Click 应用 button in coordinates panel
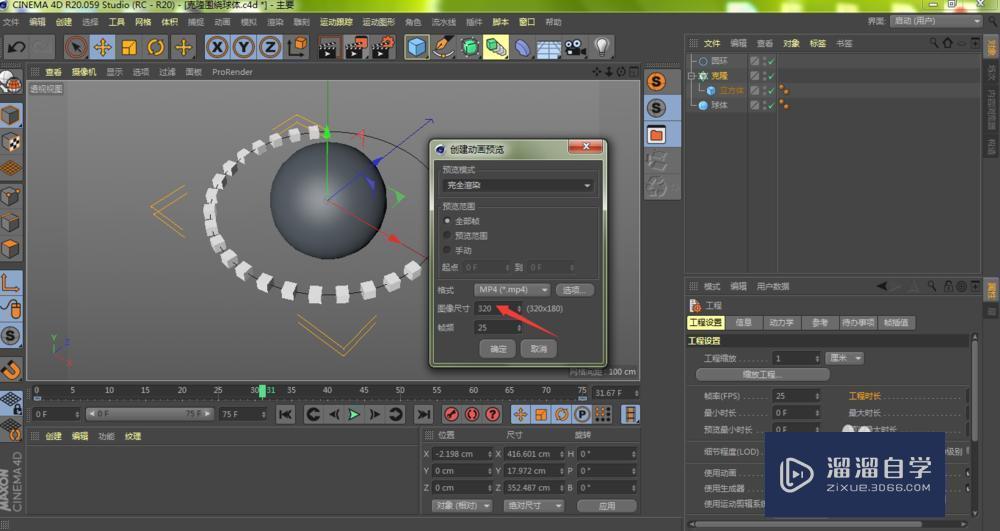 click(x=607, y=506)
